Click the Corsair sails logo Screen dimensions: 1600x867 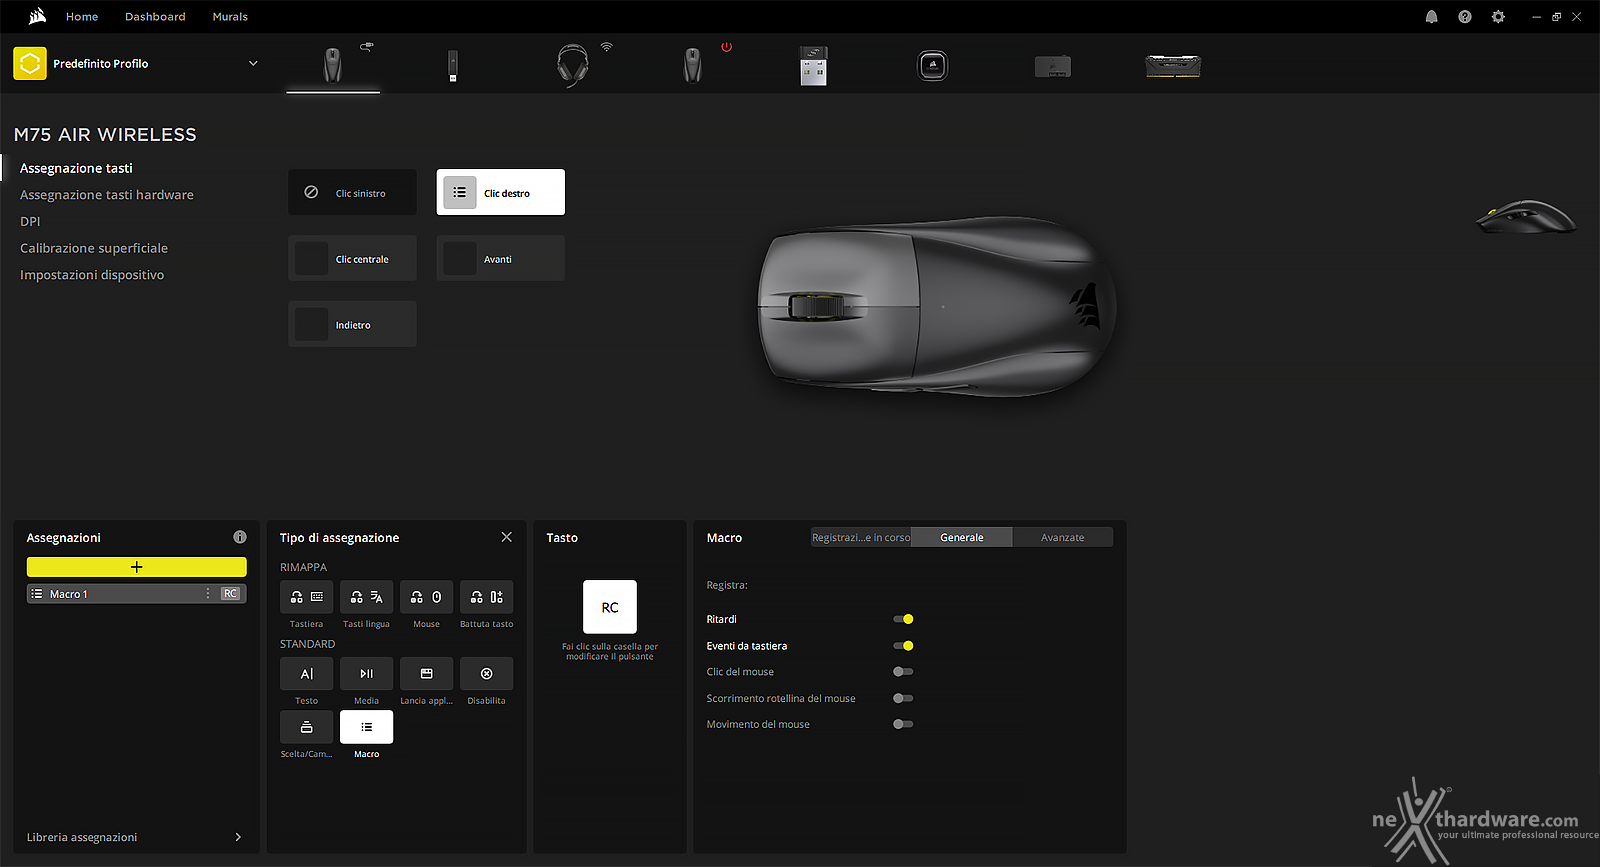pyautogui.click(x=38, y=16)
